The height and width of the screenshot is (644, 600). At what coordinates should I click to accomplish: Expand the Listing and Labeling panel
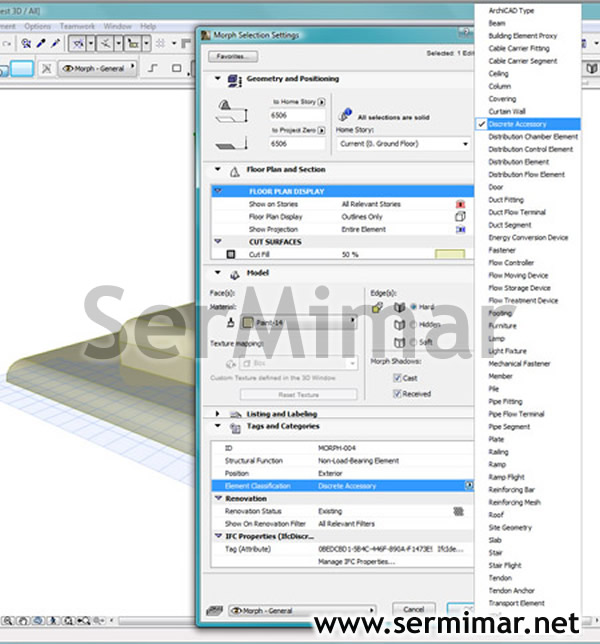click(x=218, y=414)
